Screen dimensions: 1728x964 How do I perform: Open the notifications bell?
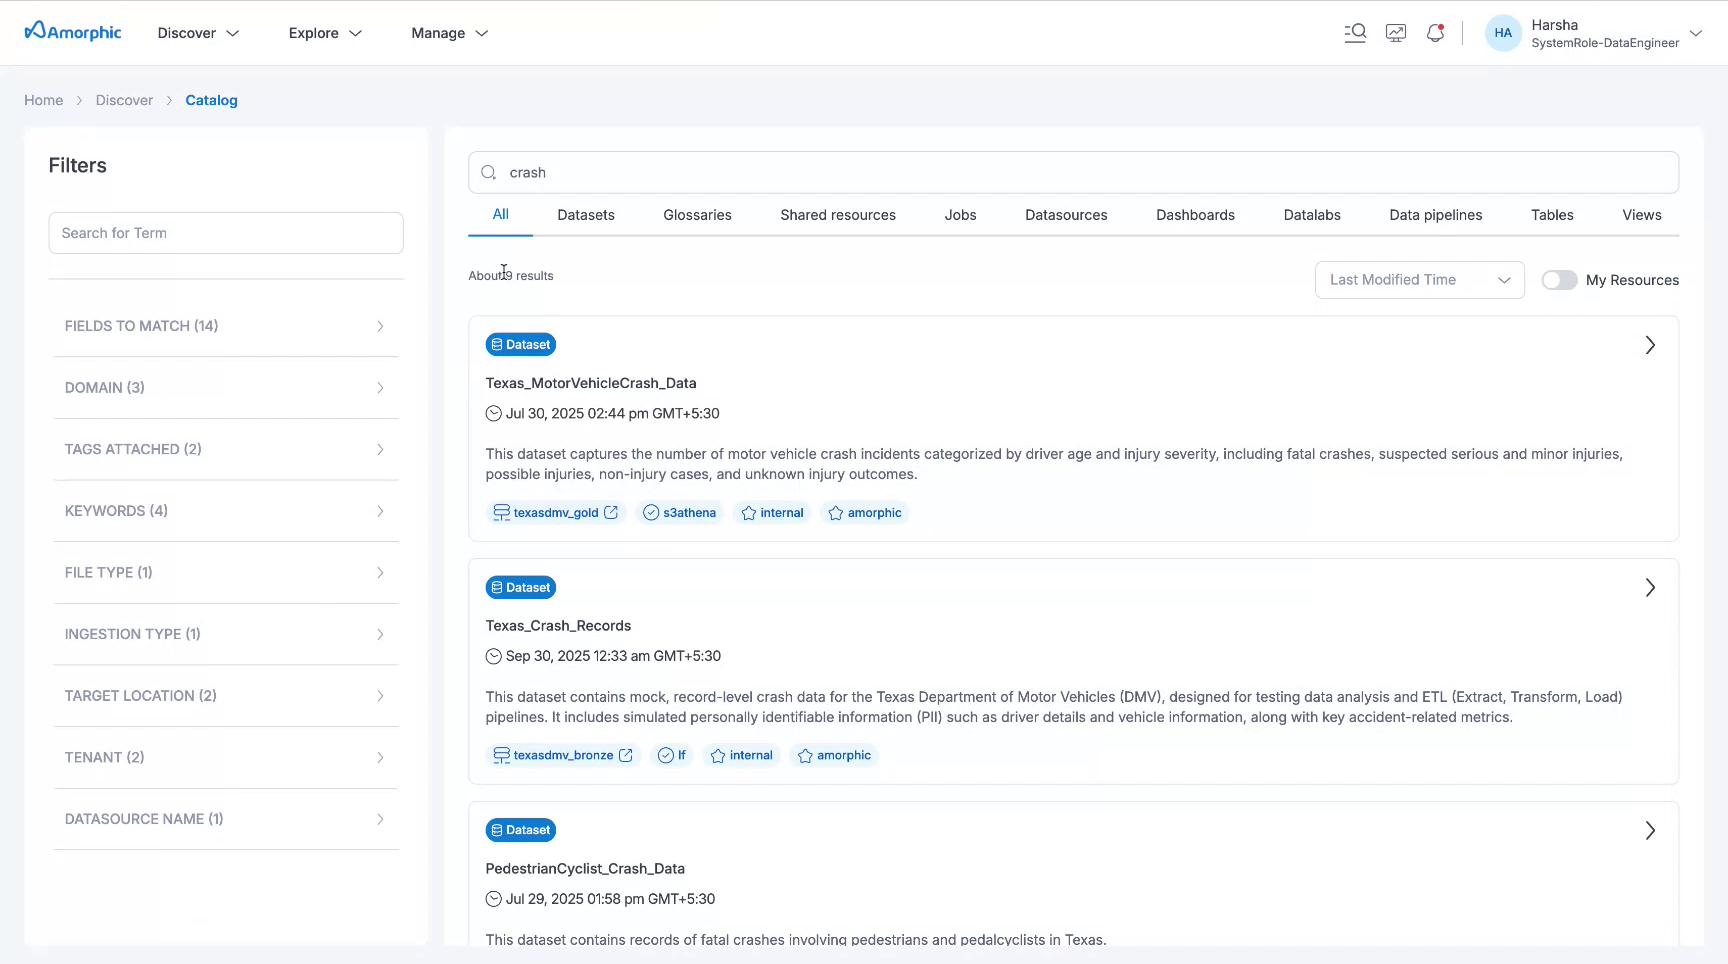point(1435,32)
